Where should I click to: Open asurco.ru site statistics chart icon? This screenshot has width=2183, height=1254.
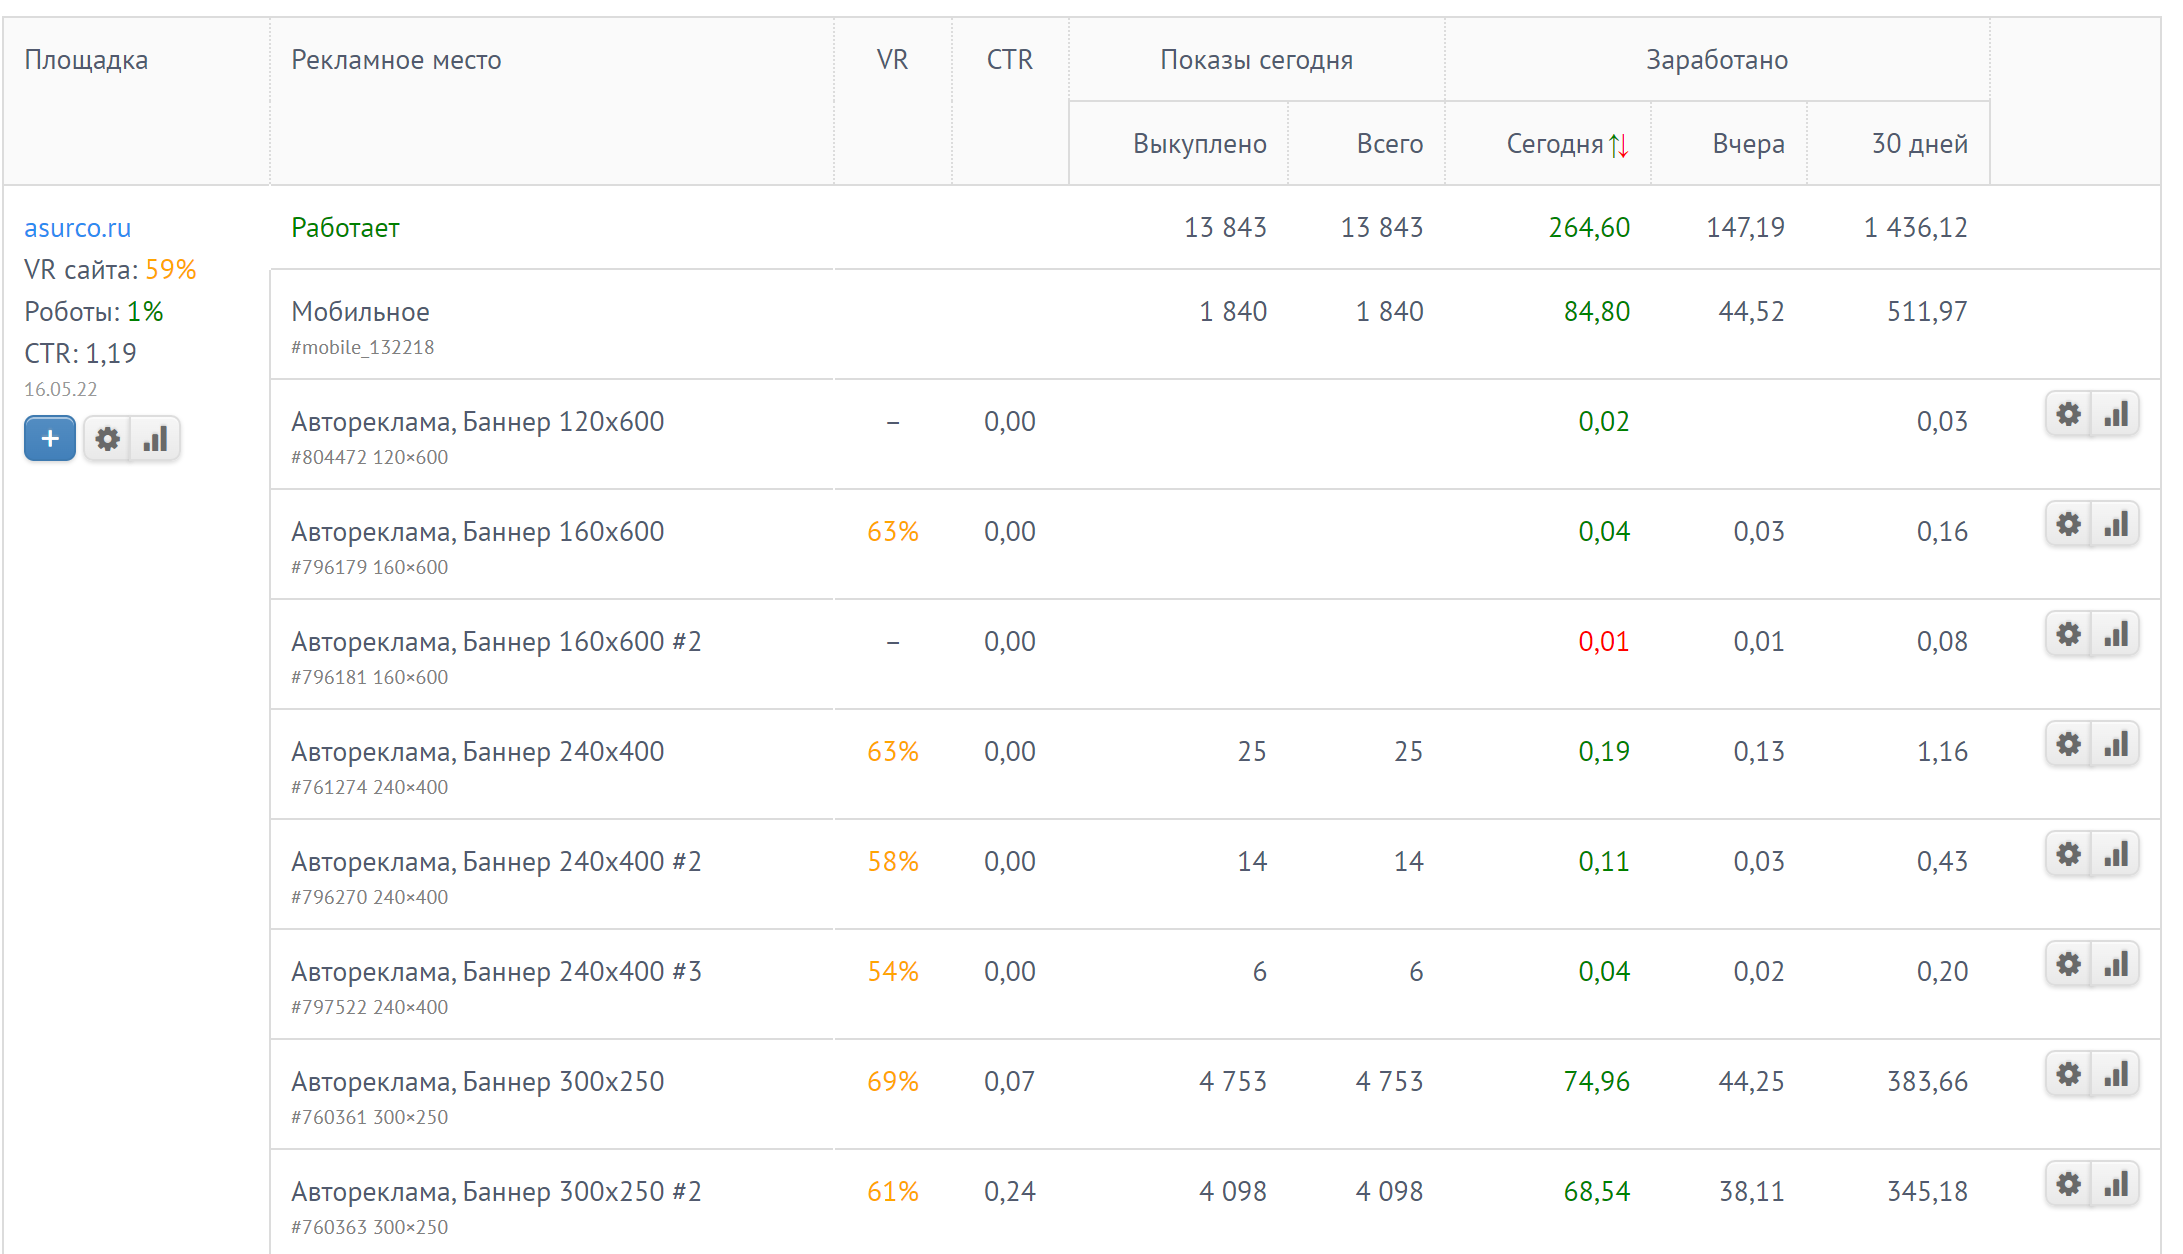tap(155, 438)
